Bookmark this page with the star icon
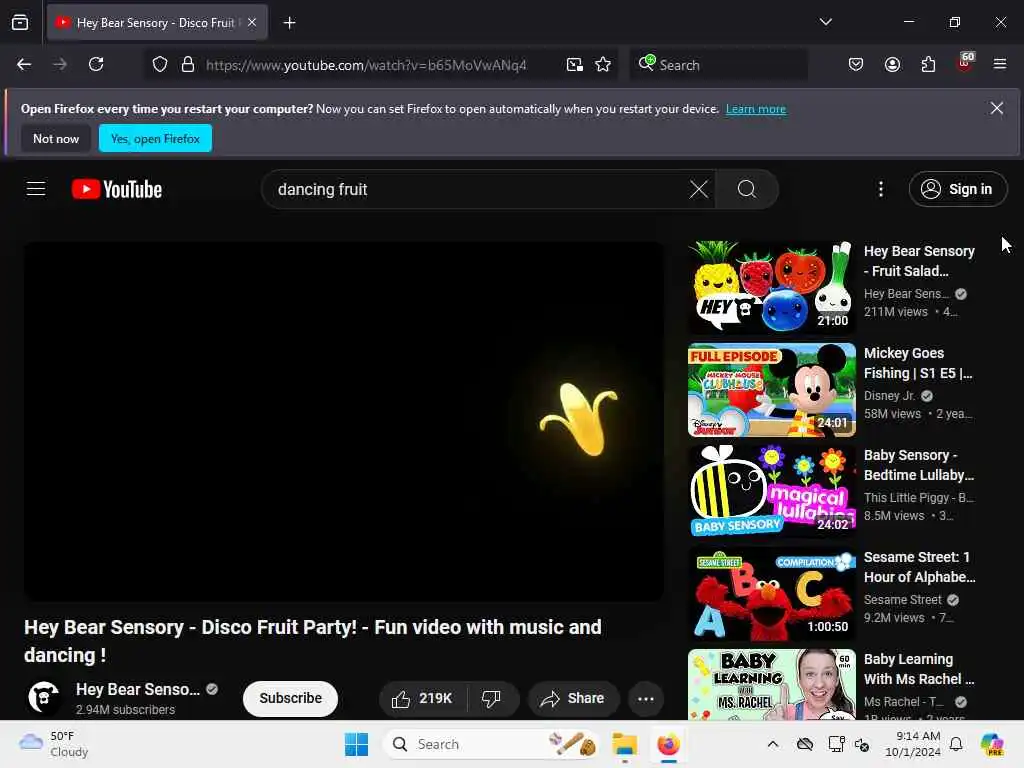 click(x=603, y=64)
